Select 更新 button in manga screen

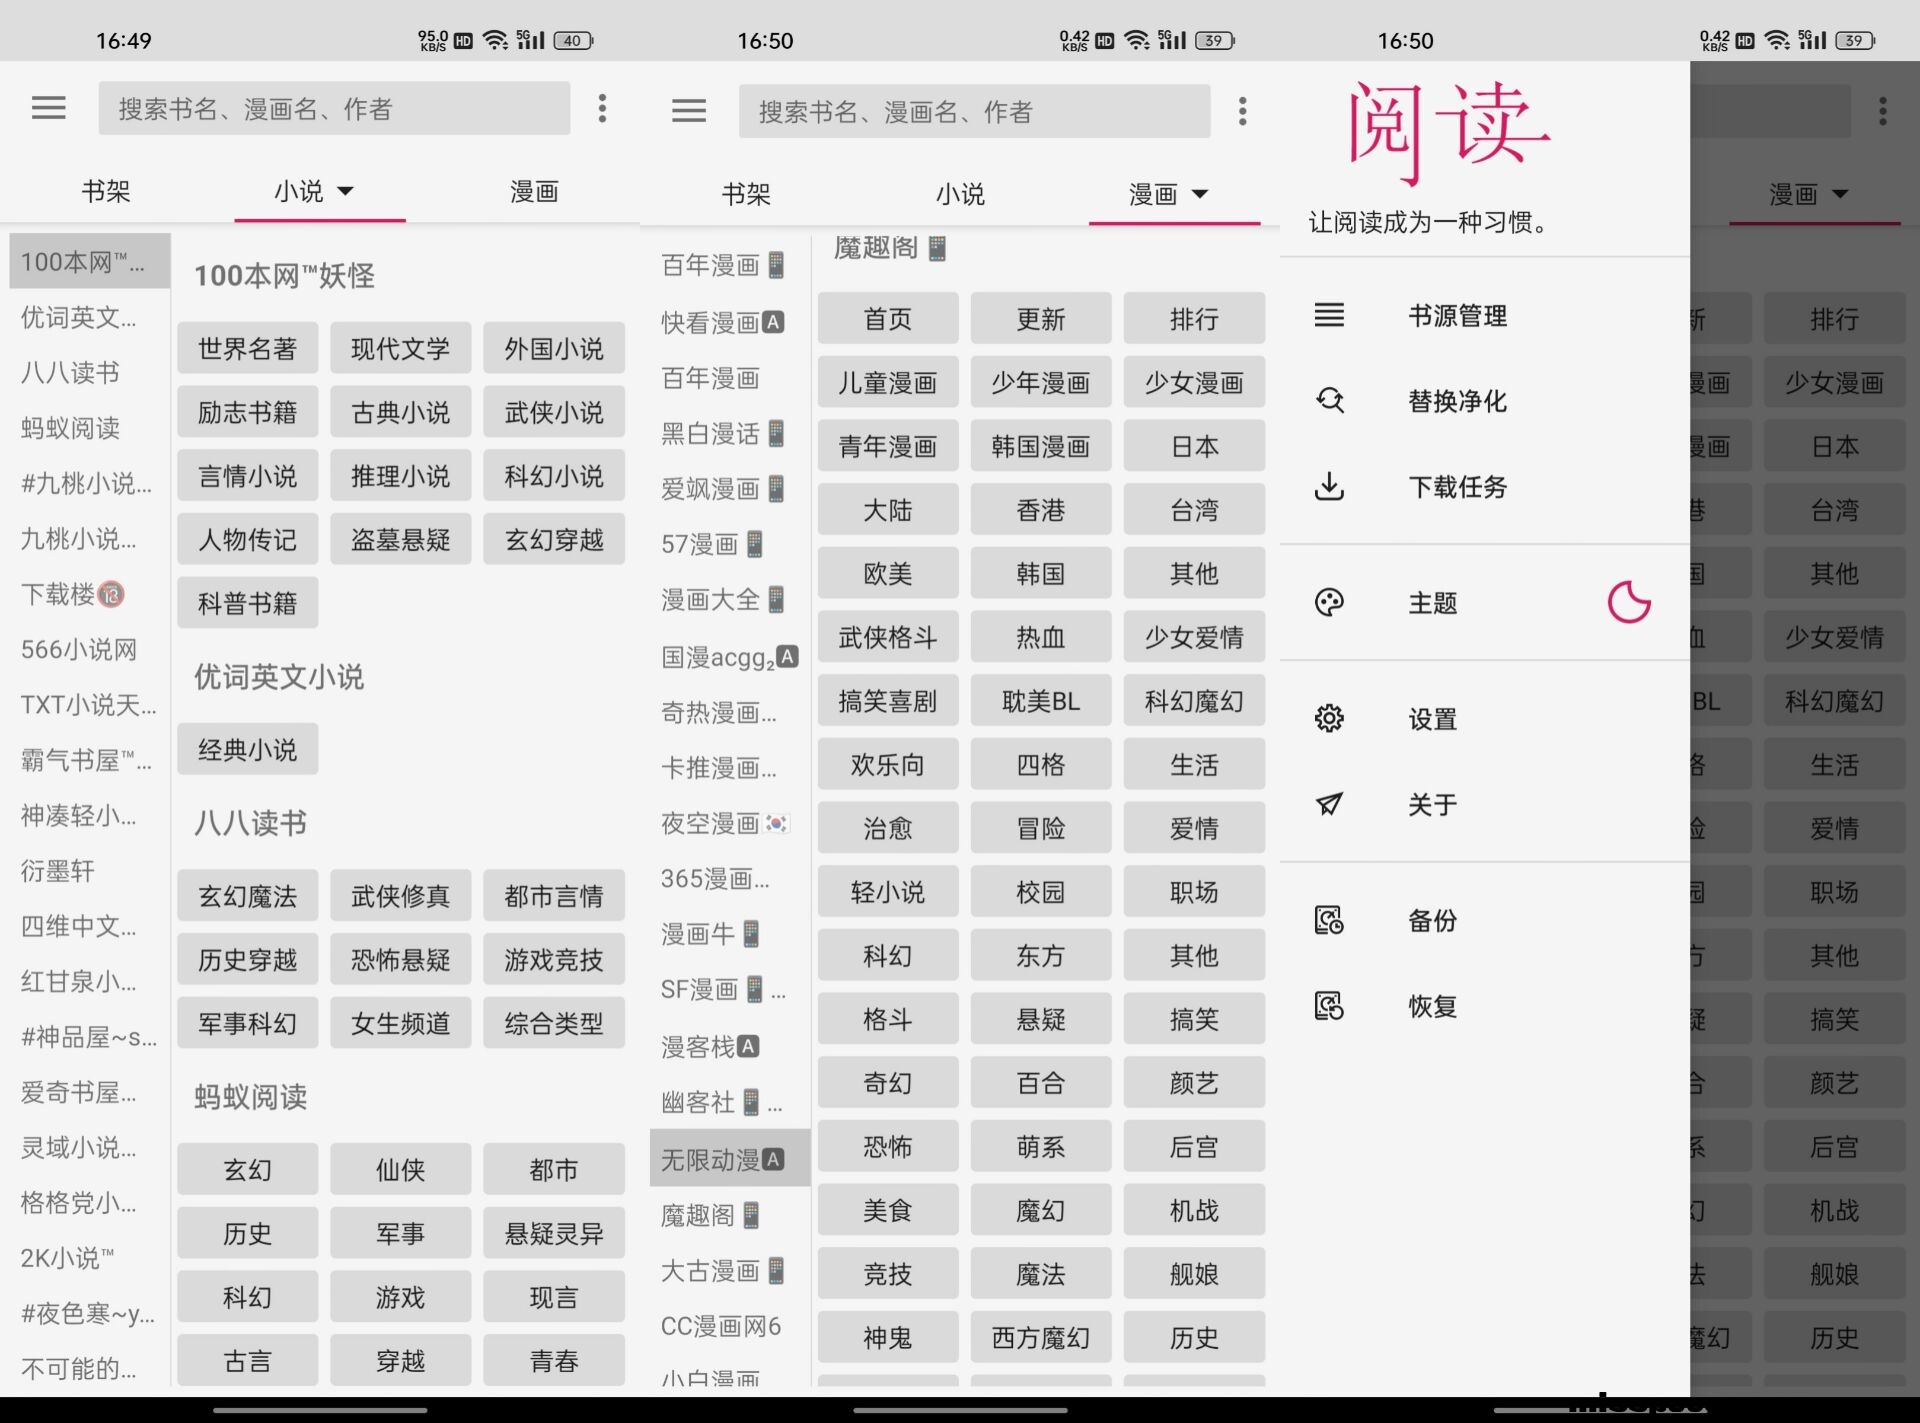[x=1041, y=319]
